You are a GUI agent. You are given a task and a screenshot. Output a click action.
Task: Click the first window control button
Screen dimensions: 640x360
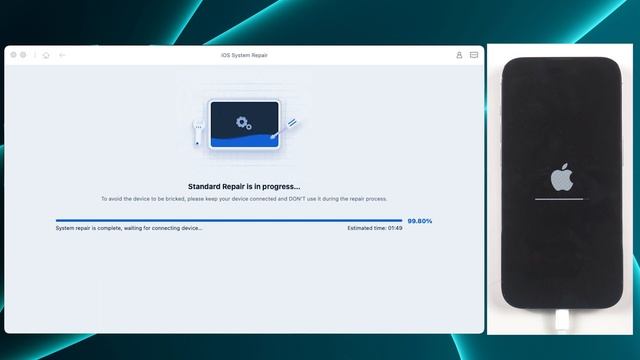click(x=13, y=55)
